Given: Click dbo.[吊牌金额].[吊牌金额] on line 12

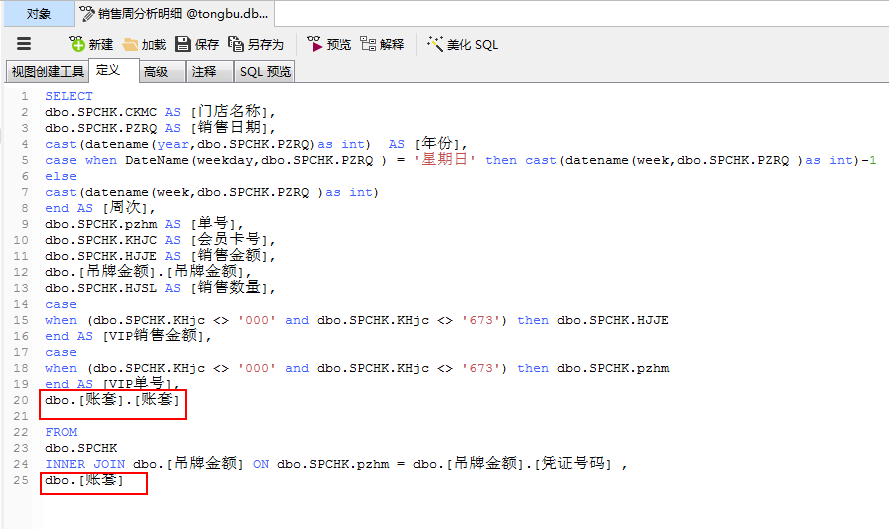Looking at the screenshot, I should pos(144,272).
